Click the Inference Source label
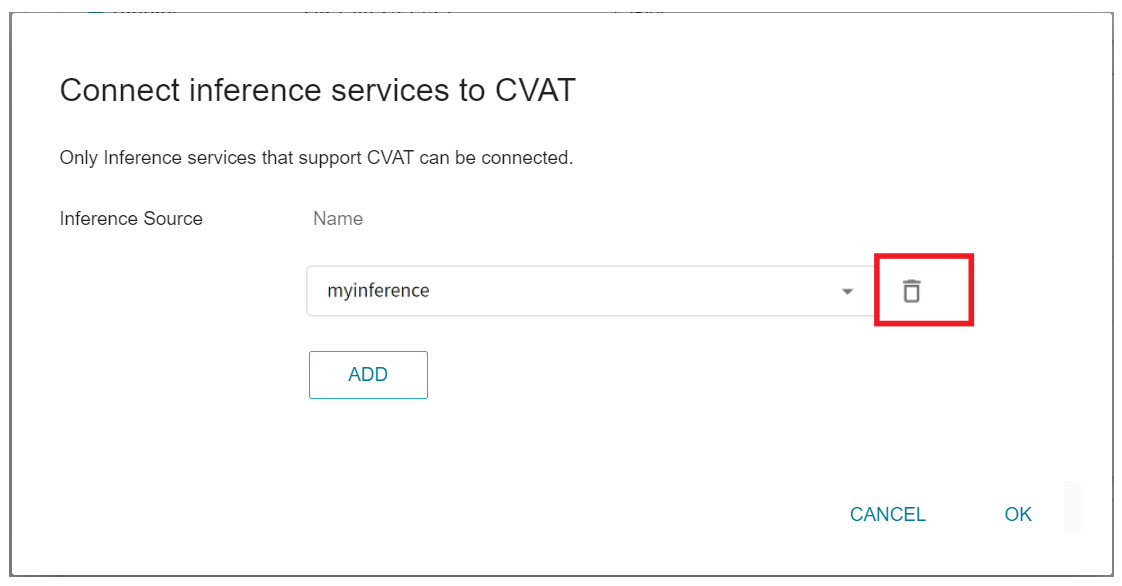The image size is (1122, 586). 131,219
